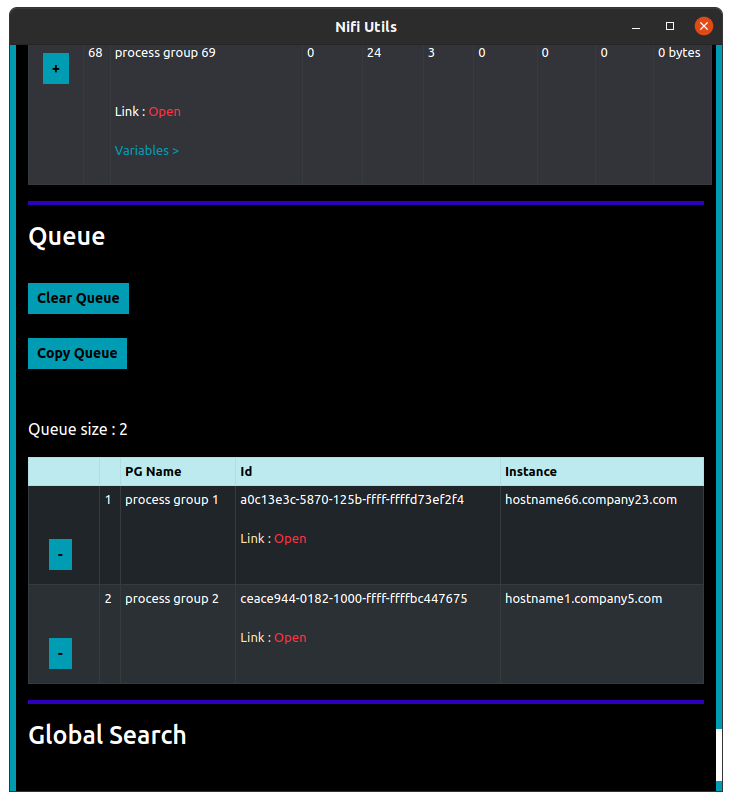Click the hostname1.company5.com instance cell
The width and height of the screenshot is (732, 801).
pos(583,599)
